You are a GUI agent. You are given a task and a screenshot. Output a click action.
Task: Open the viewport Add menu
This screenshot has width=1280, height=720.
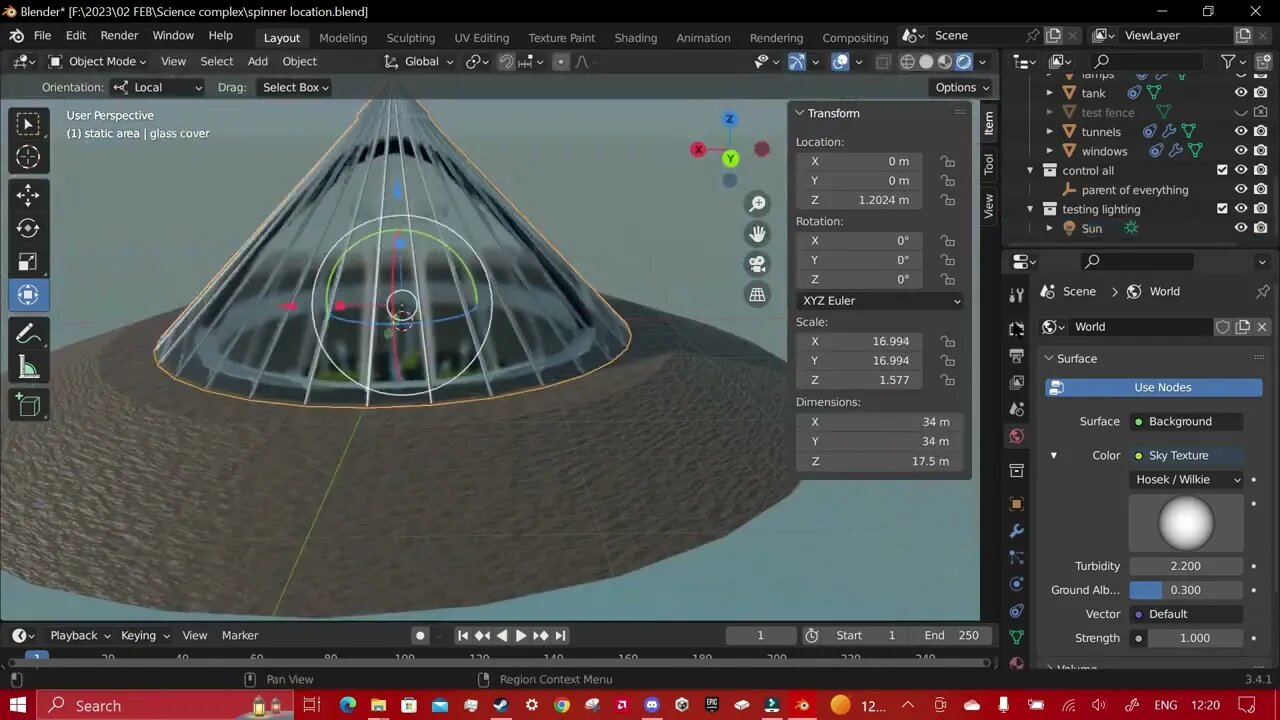[x=258, y=62]
